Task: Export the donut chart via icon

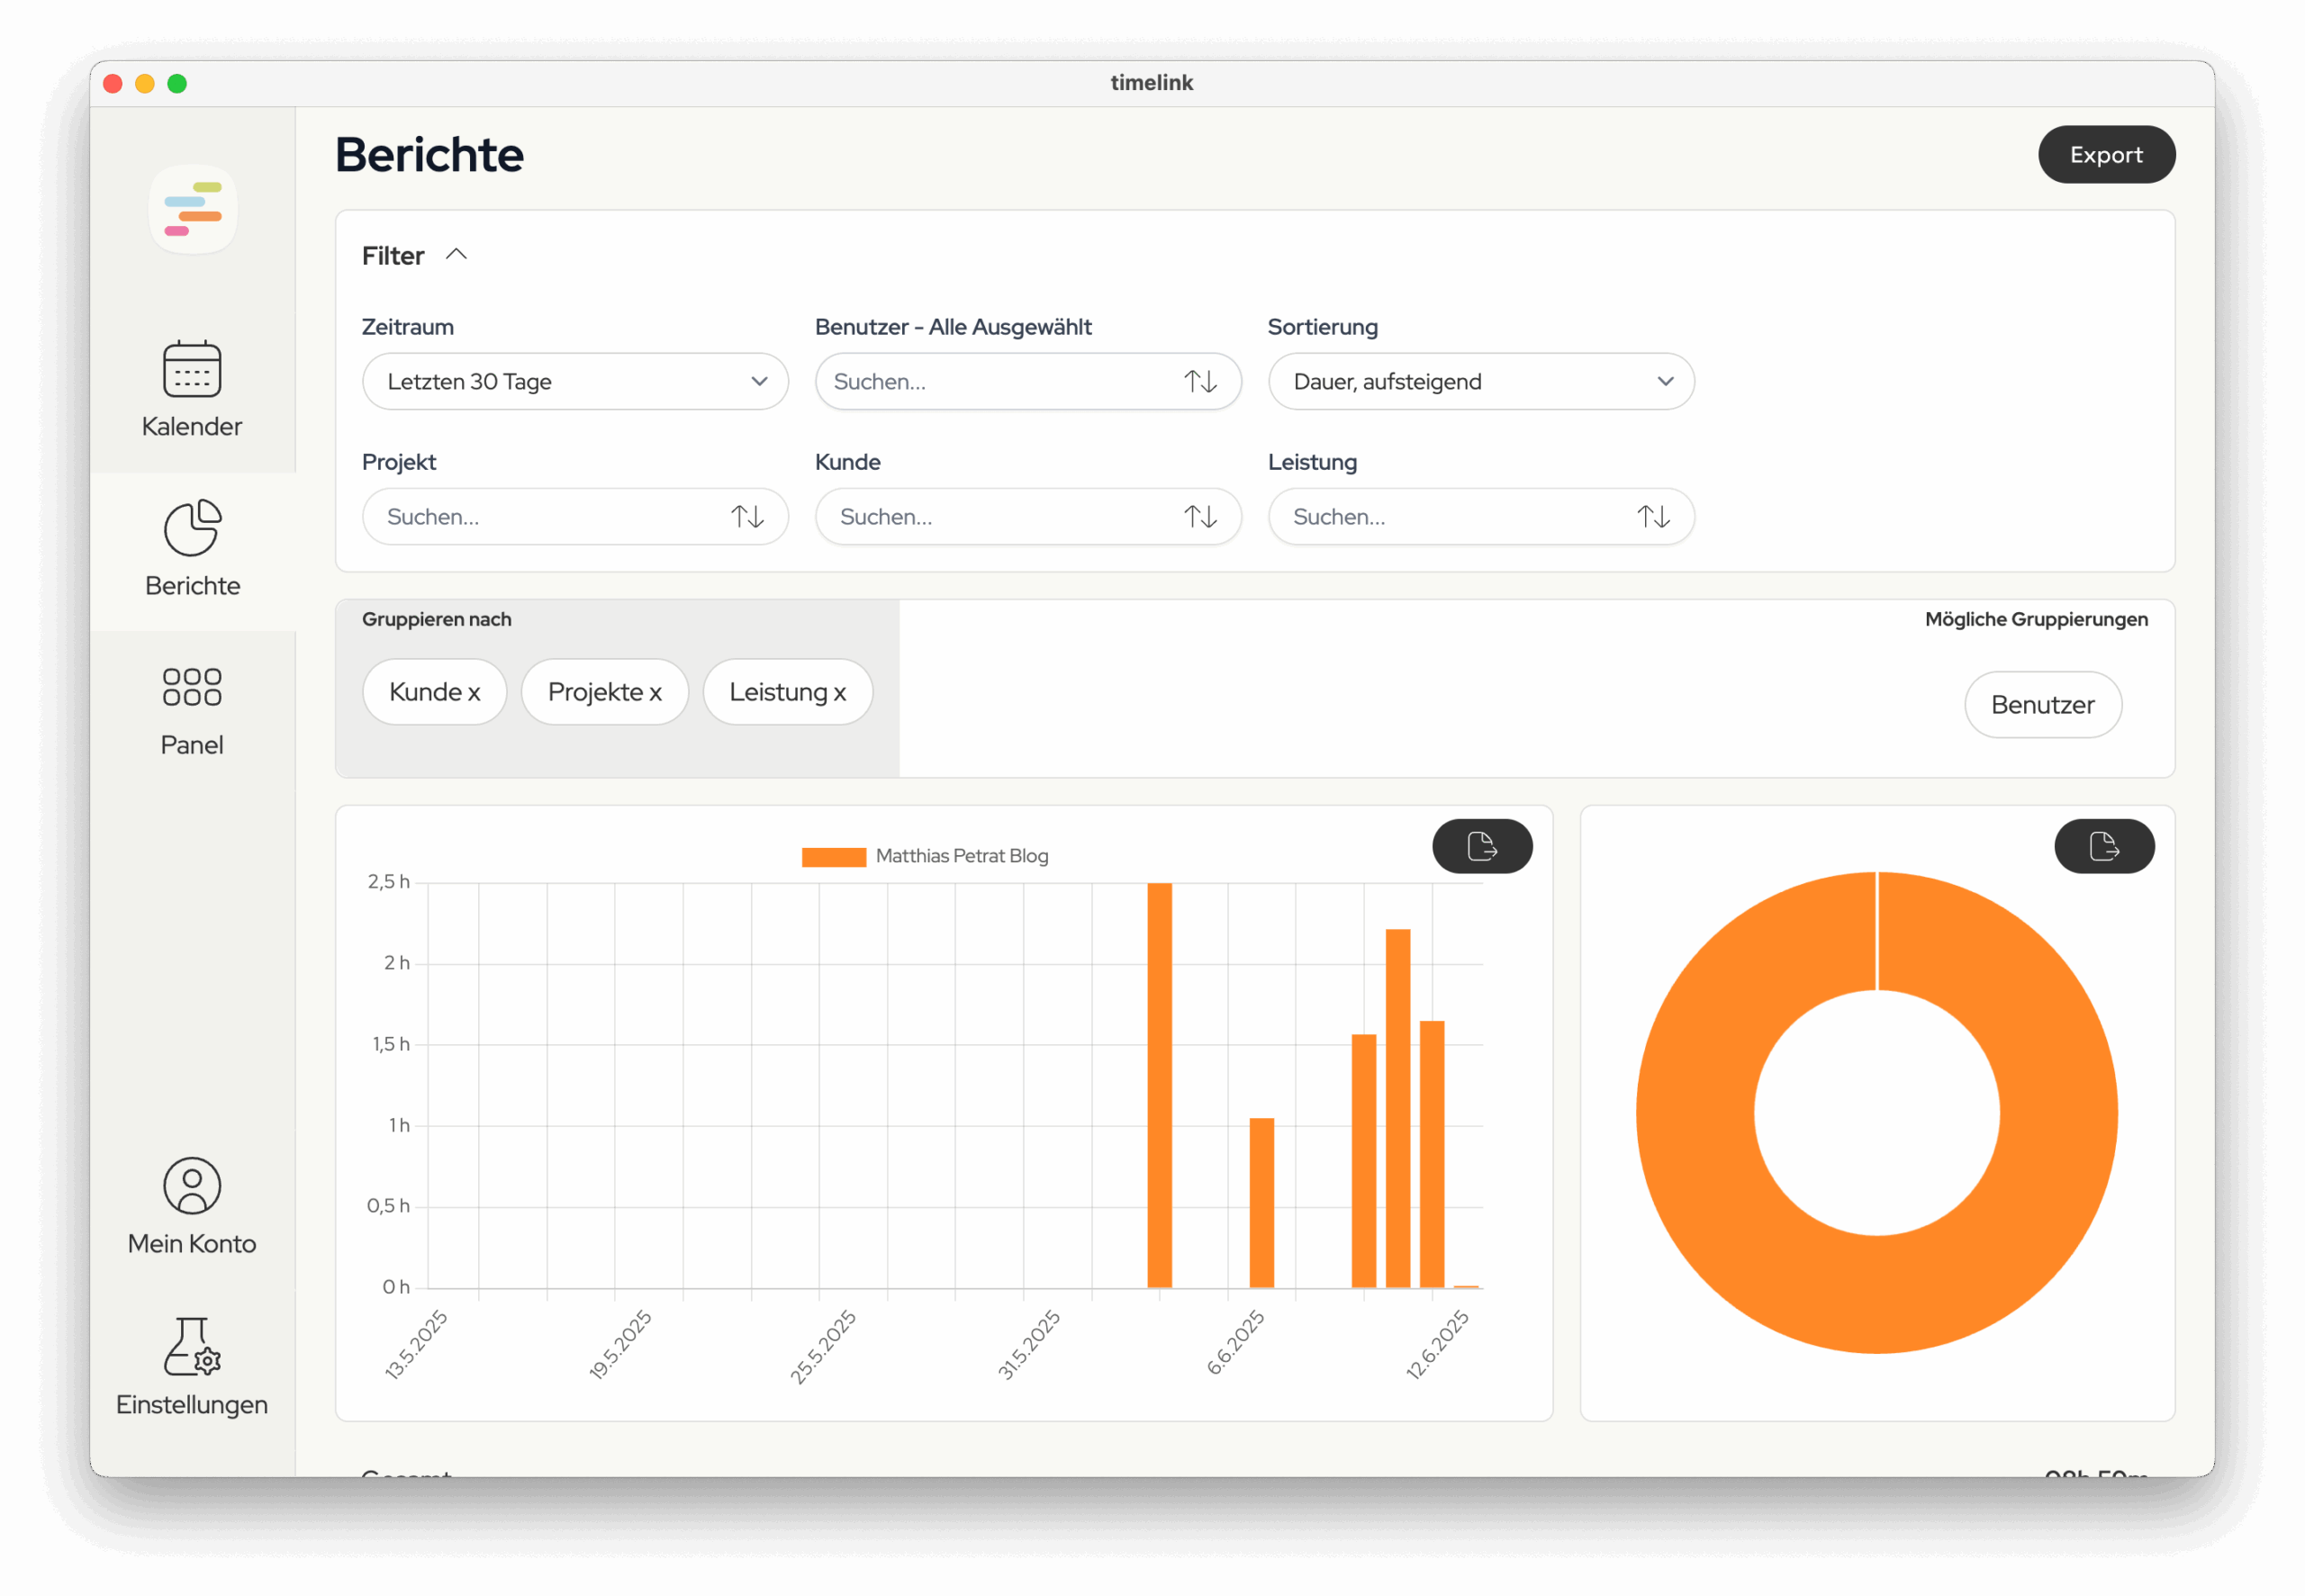Action: pyautogui.click(x=2104, y=846)
